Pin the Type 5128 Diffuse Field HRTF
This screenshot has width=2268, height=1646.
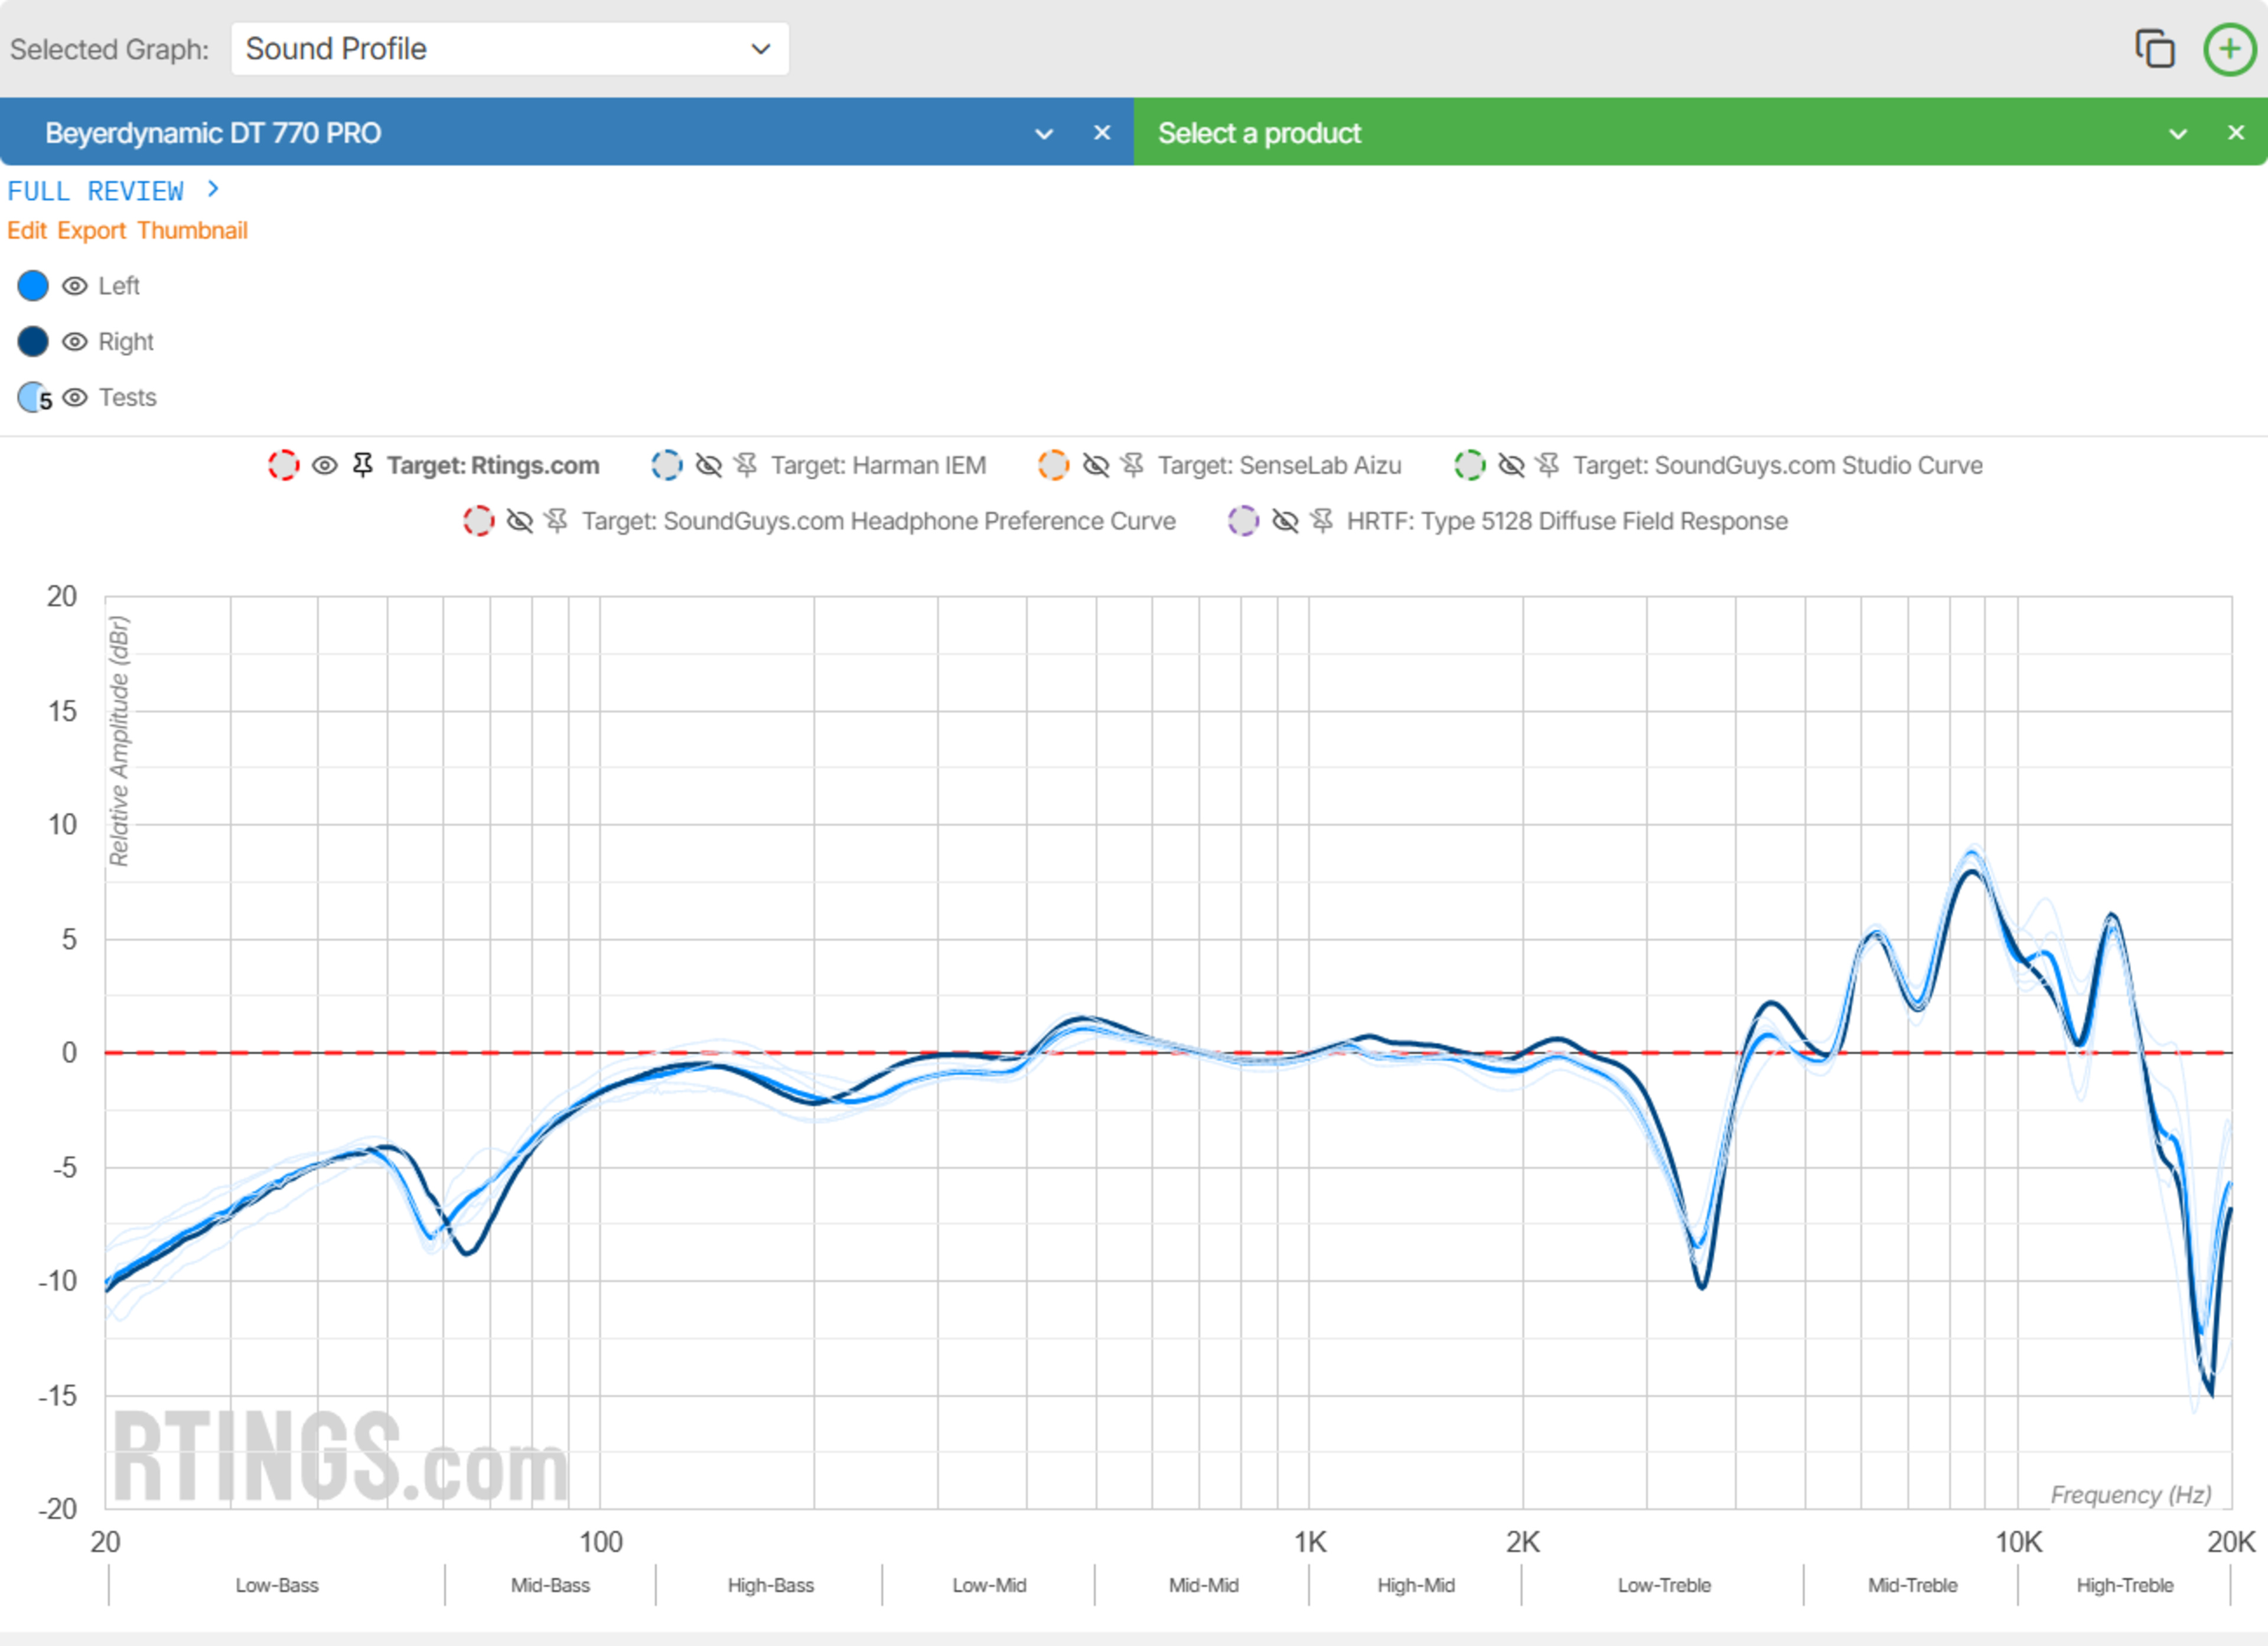point(1322,521)
